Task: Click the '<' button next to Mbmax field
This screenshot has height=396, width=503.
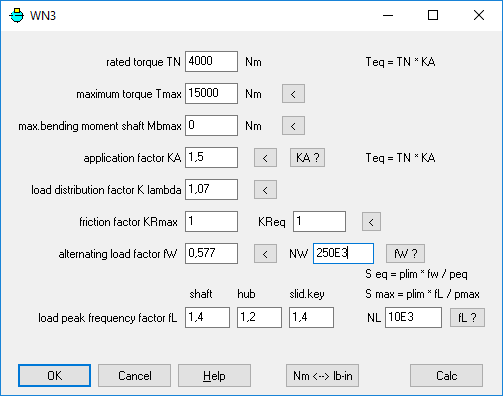Action: pos(293,126)
